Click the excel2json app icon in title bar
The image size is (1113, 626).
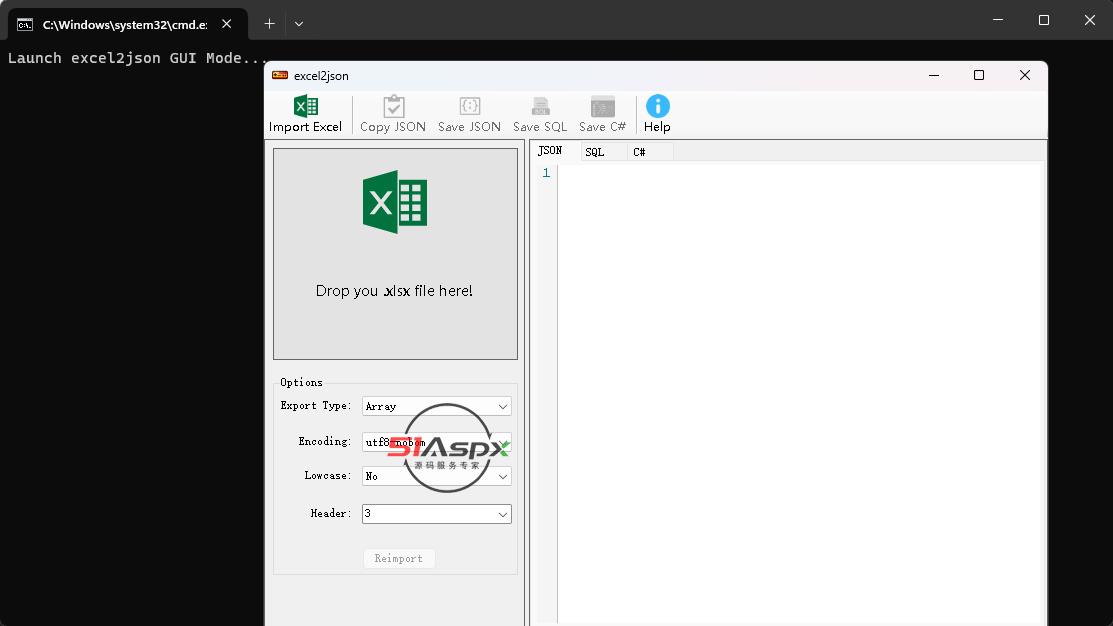(280, 76)
